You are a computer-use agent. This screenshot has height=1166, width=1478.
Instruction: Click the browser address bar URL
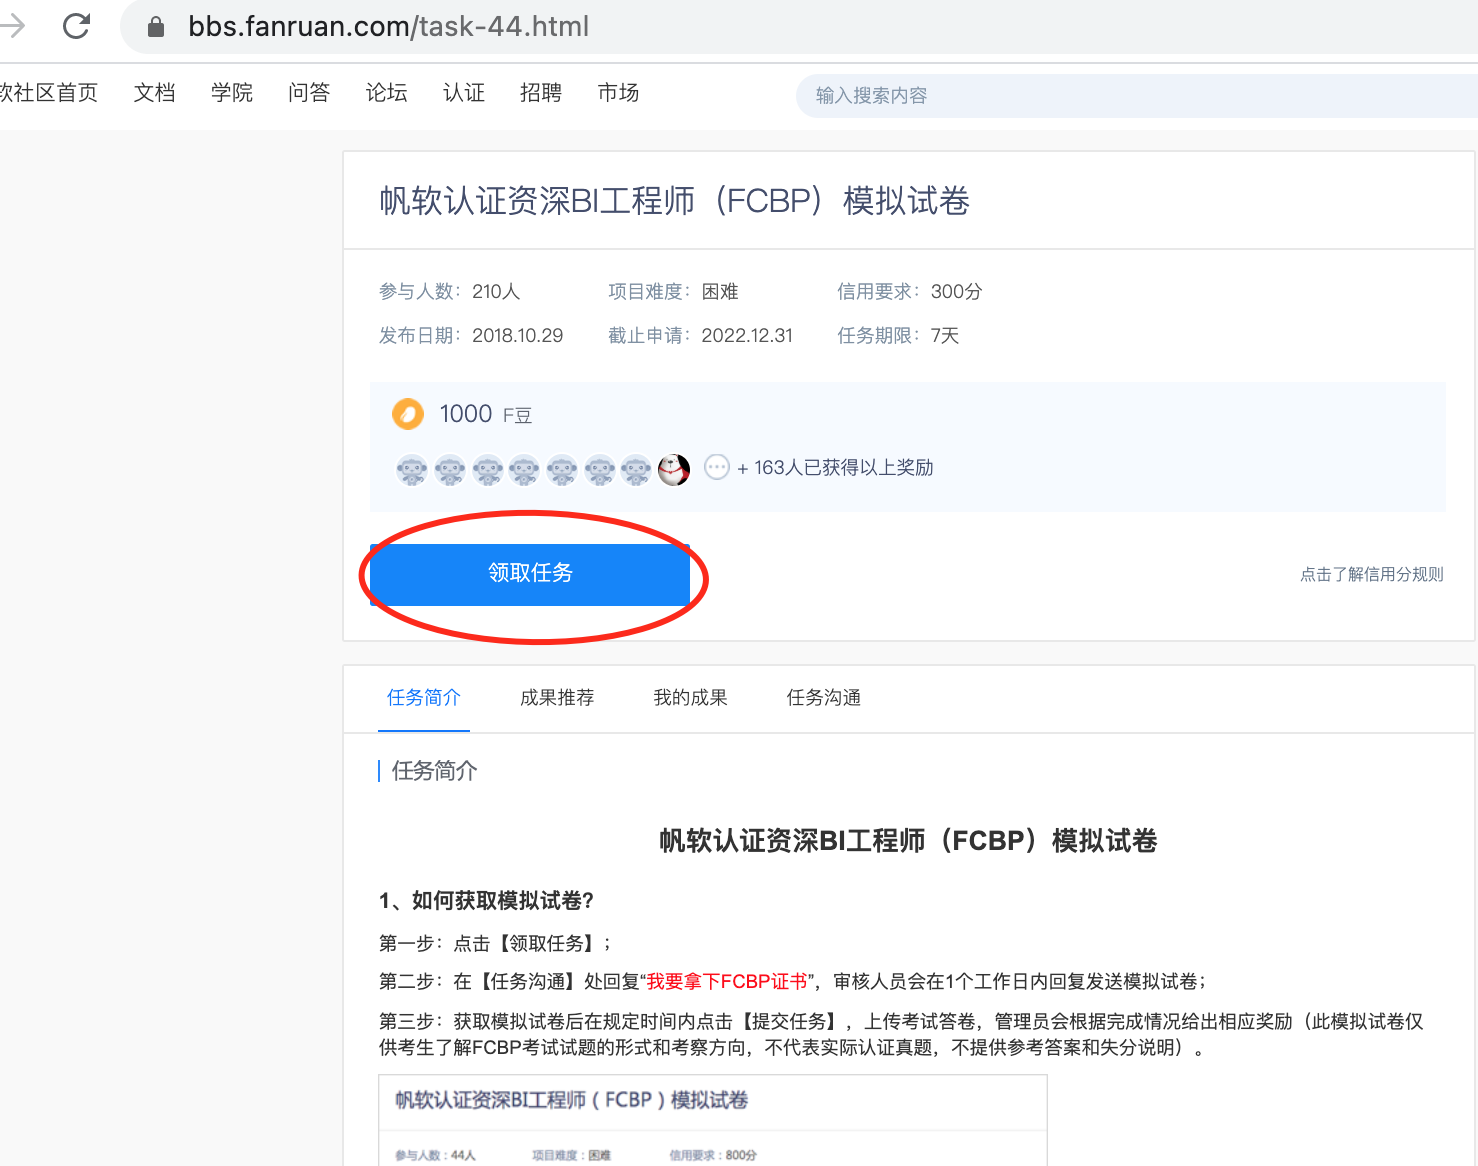click(x=389, y=27)
